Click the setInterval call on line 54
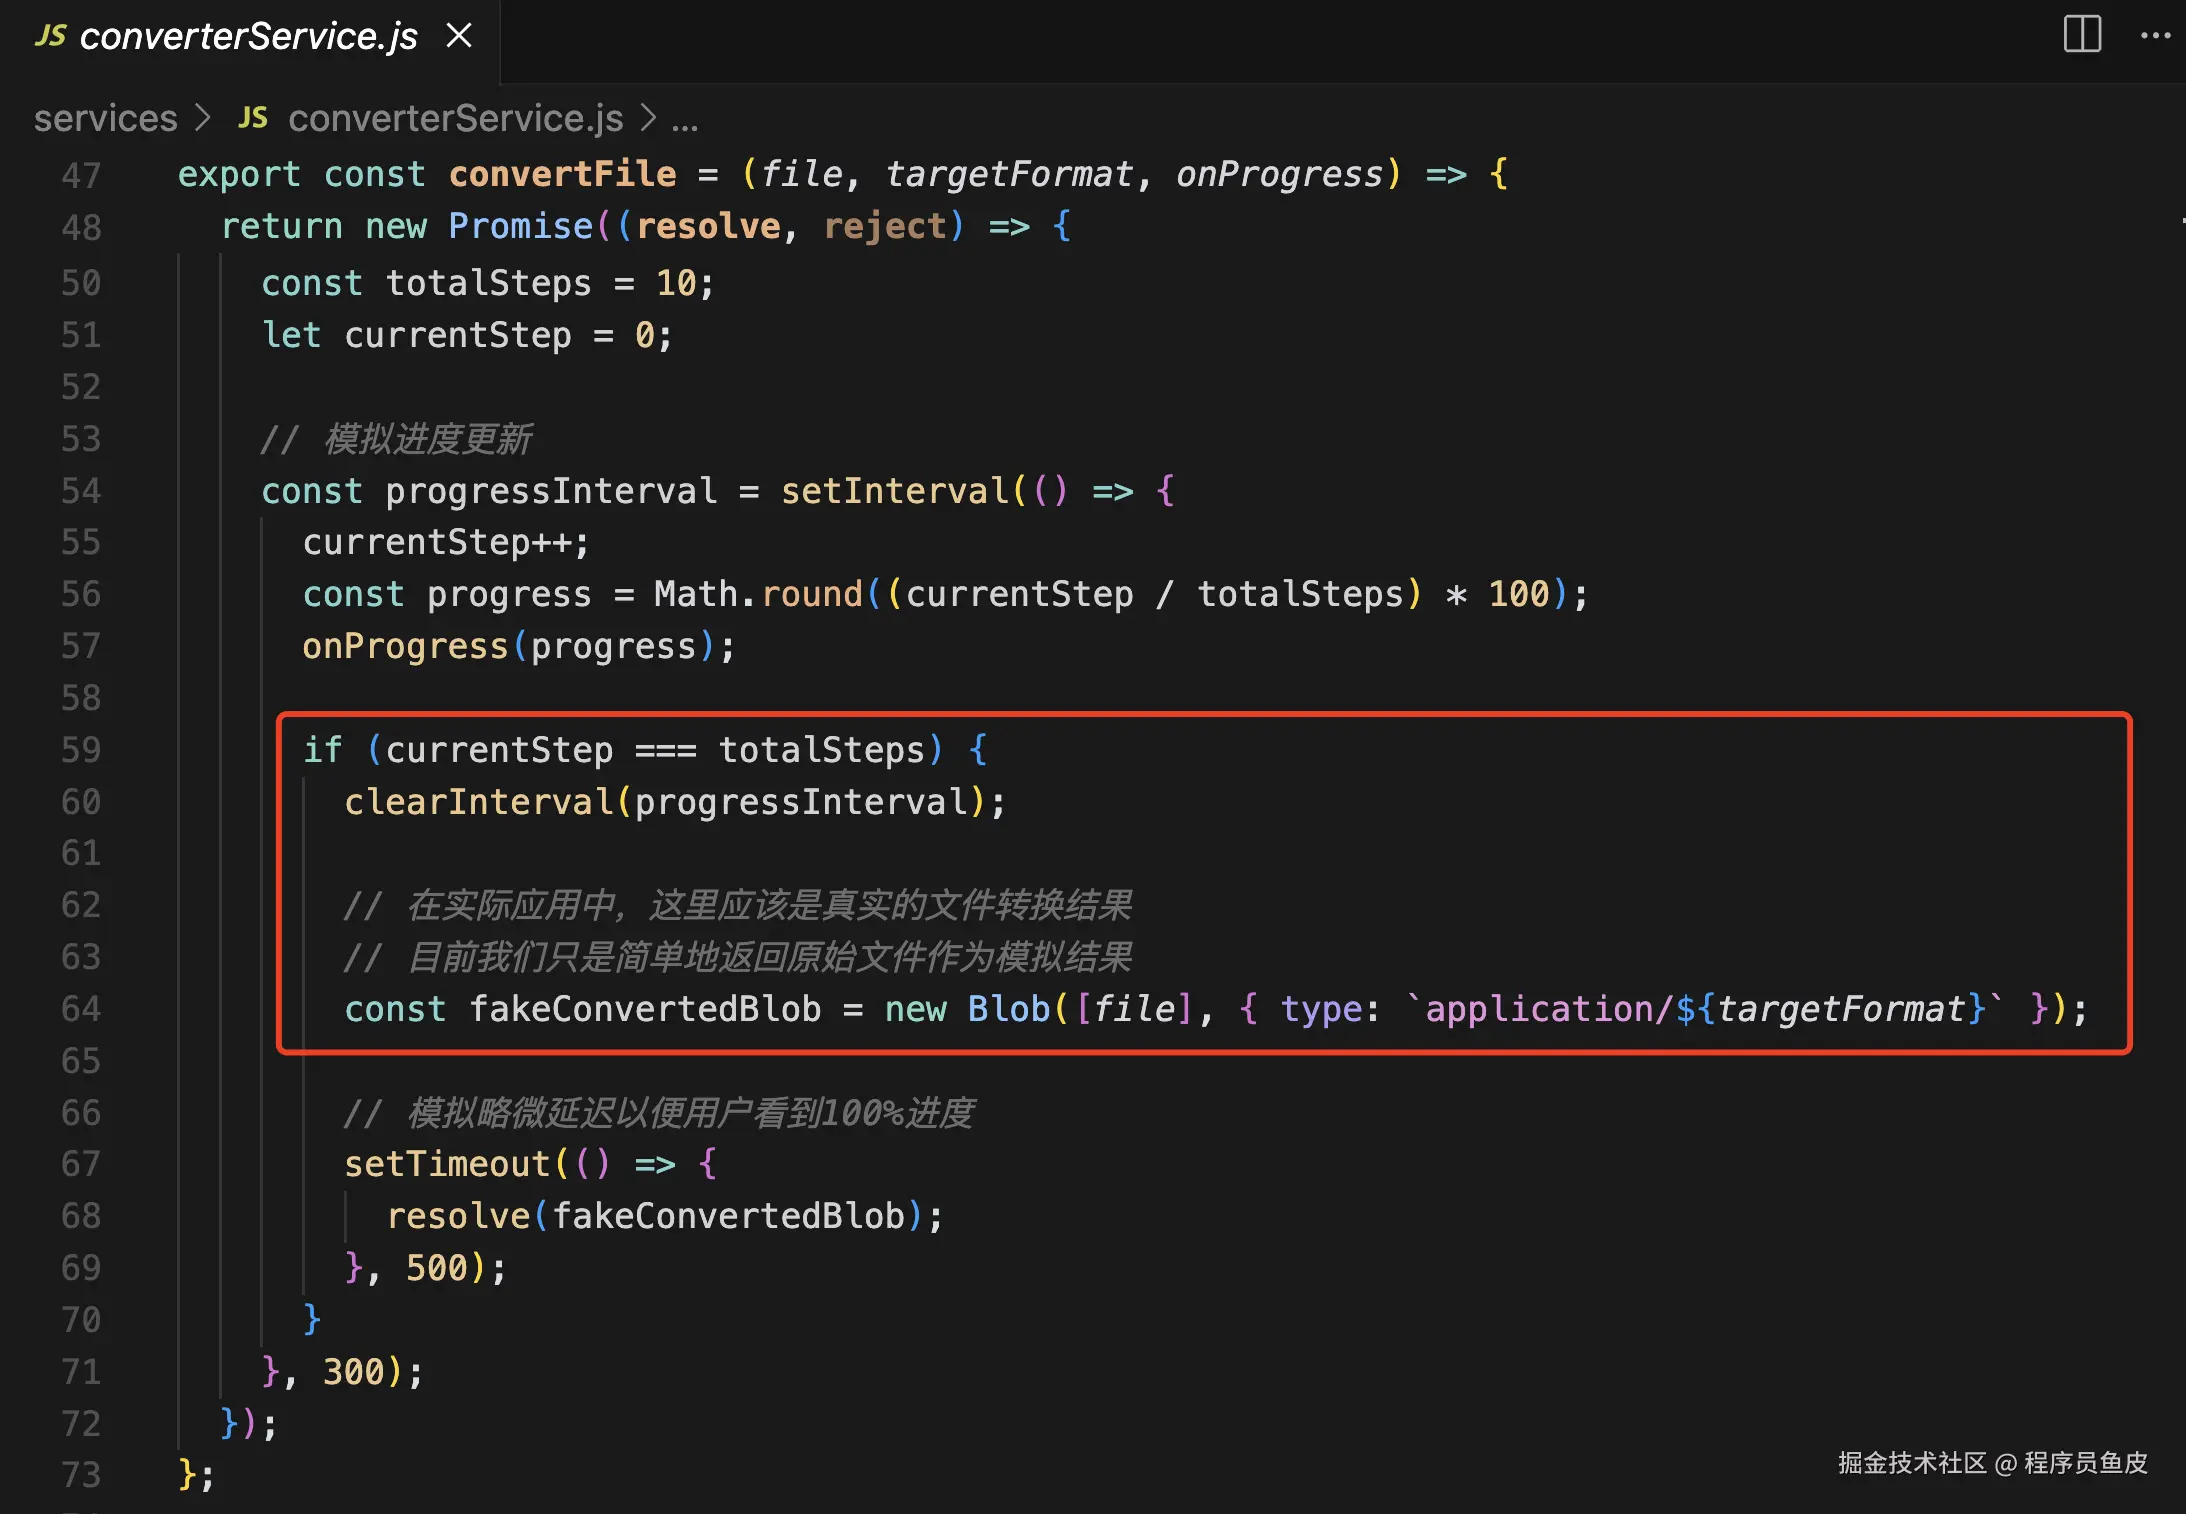 pos(895,491)
